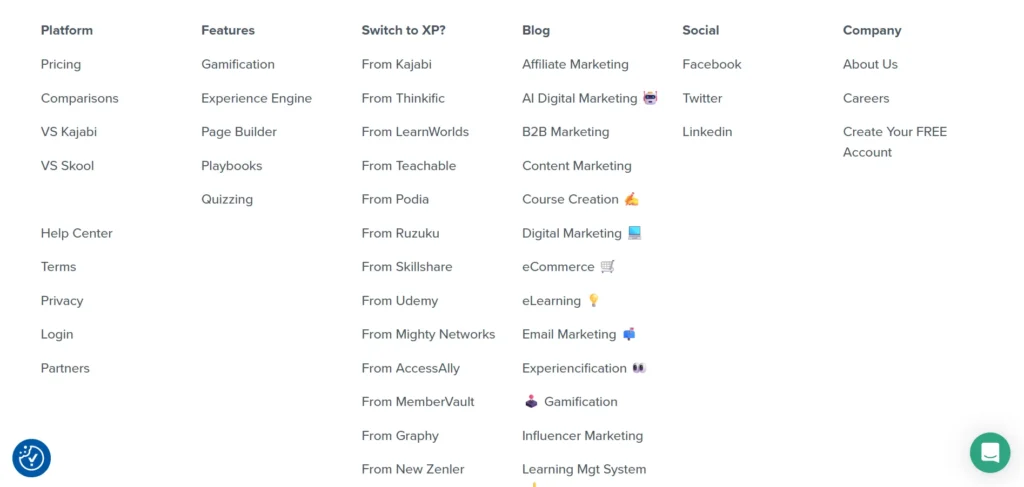Viewport: 1024px width, 487px height.
Task: Click the light bulb emoji next to eLearning
Action: click(593, 300)
